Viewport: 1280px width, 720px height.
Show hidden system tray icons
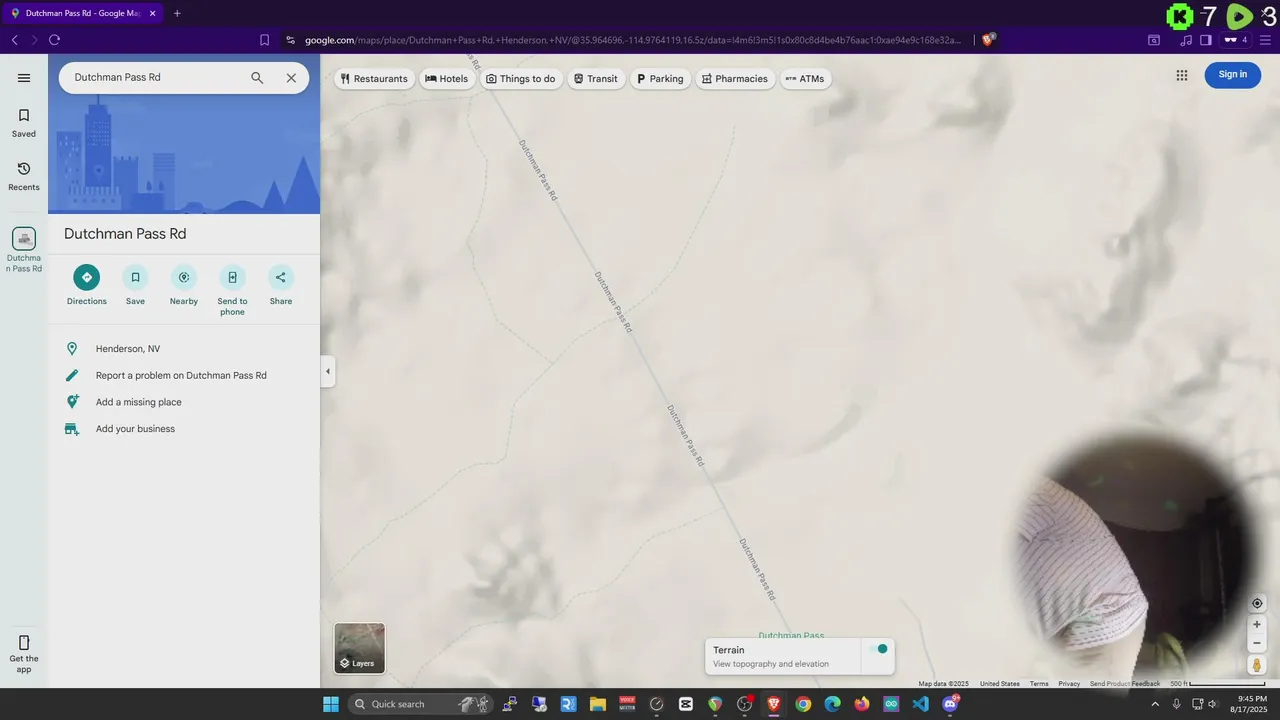[x=1155, y=704]
